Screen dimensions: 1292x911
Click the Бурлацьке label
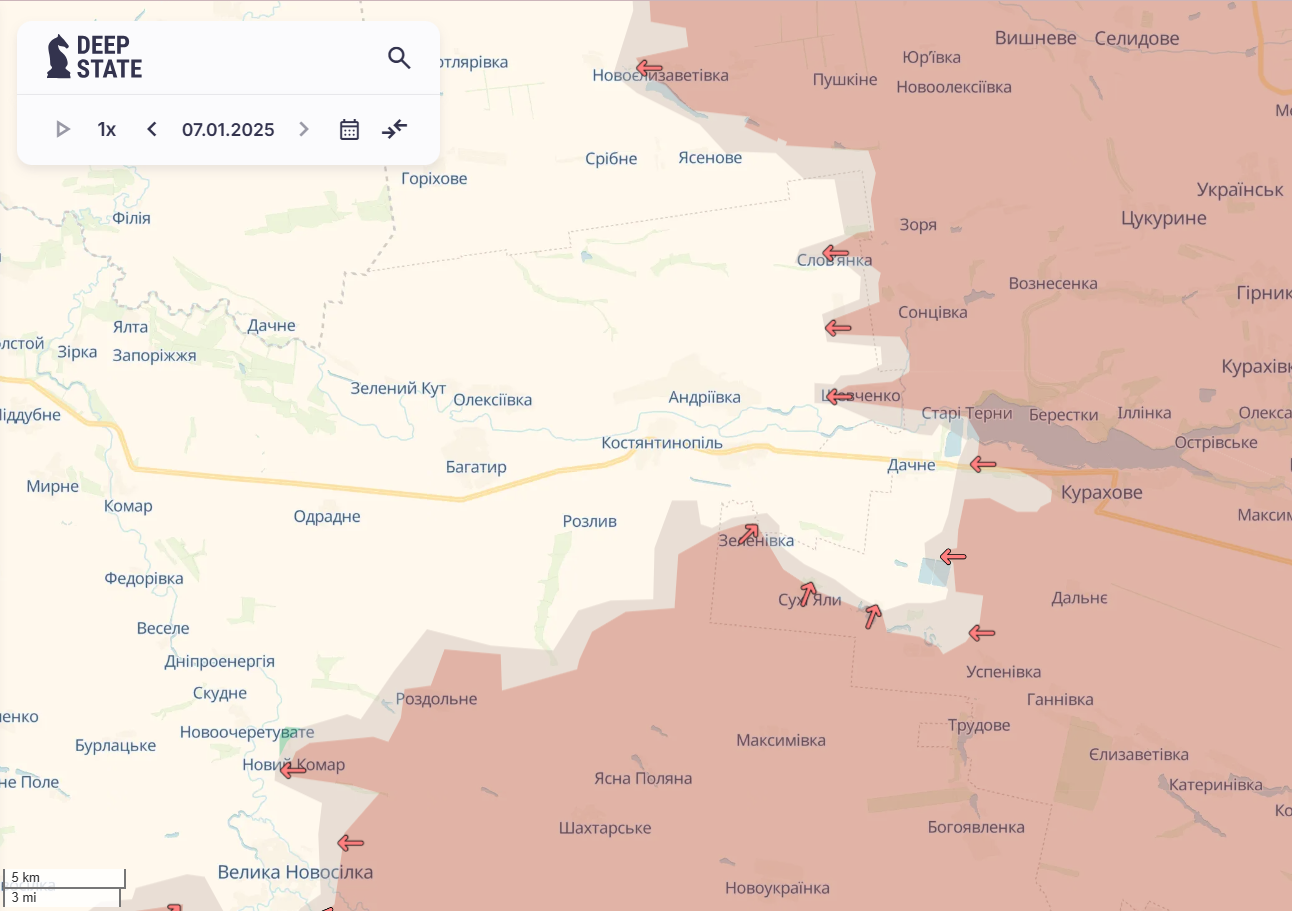[x=115, y=746]
